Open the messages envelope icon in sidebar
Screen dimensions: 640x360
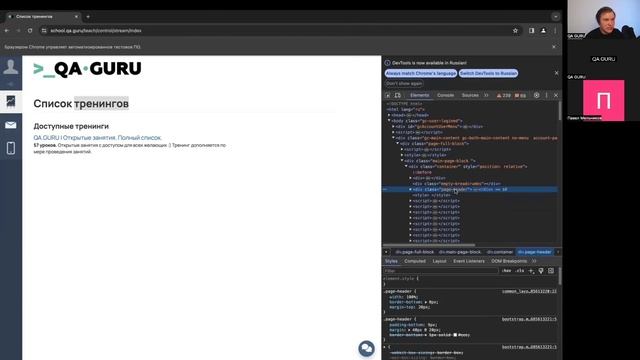(11, 125)
